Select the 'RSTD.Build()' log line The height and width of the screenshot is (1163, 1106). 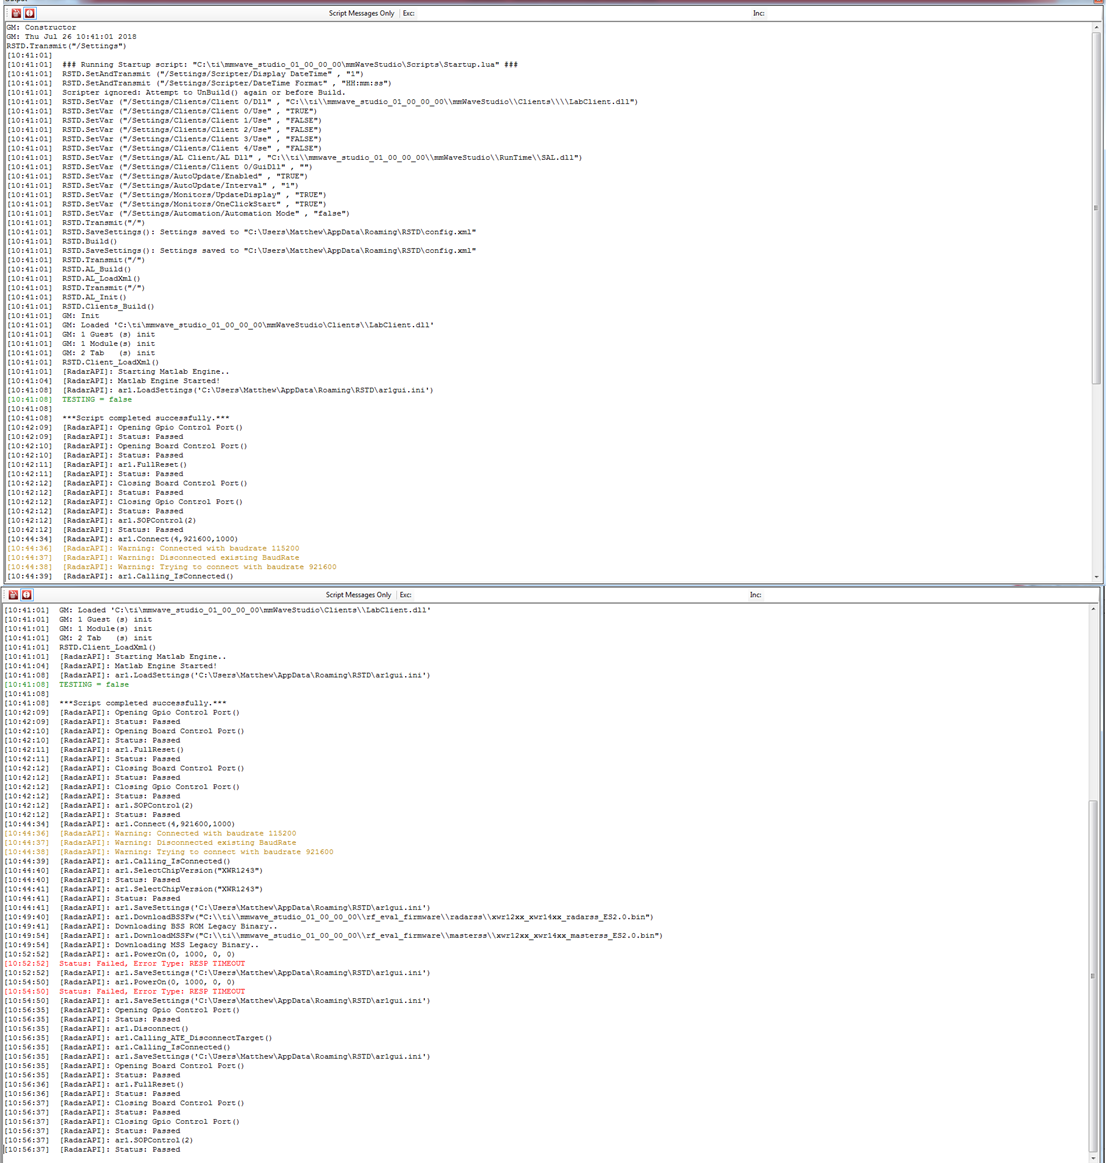tap(62, 241)
